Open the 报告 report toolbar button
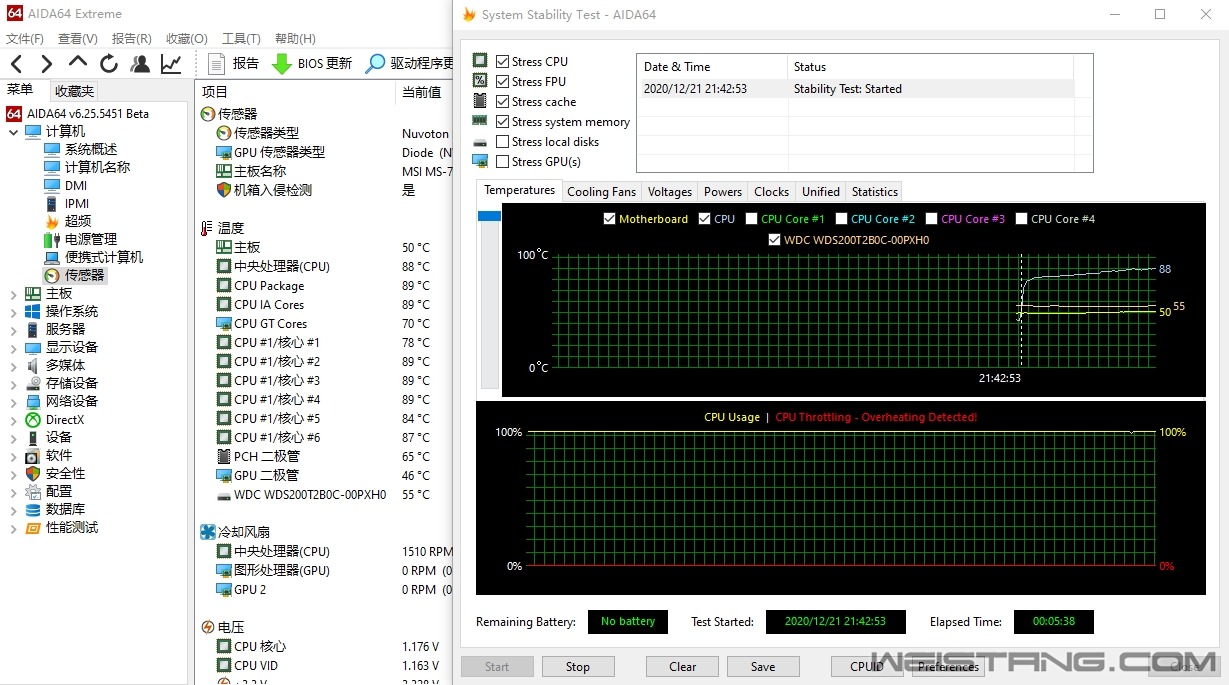1229x685 pixels. coord(233,64)
